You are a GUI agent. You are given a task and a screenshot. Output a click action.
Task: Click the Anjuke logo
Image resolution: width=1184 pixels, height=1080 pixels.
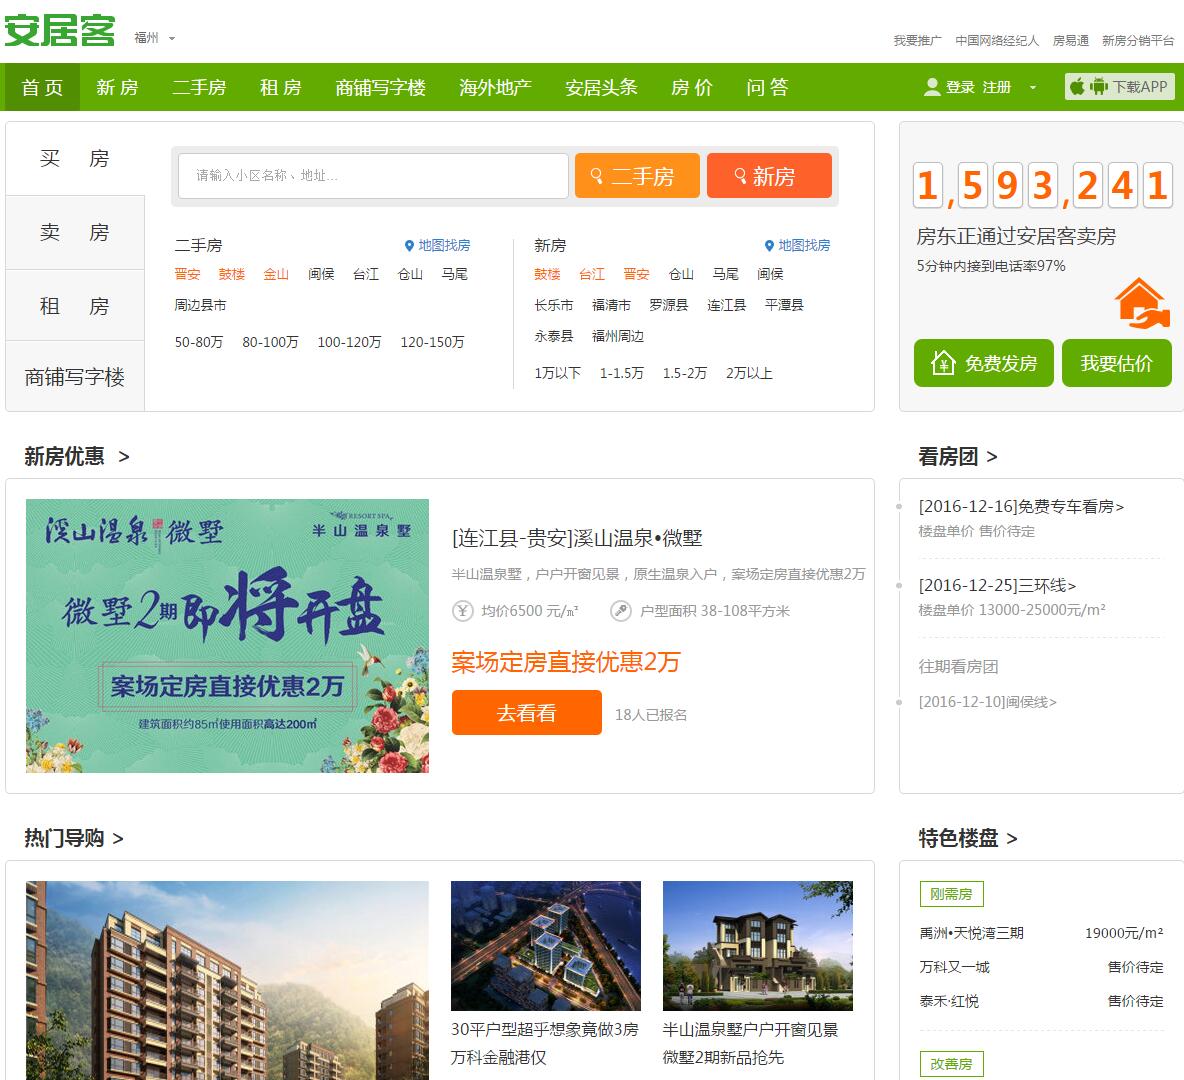[60, 31]
